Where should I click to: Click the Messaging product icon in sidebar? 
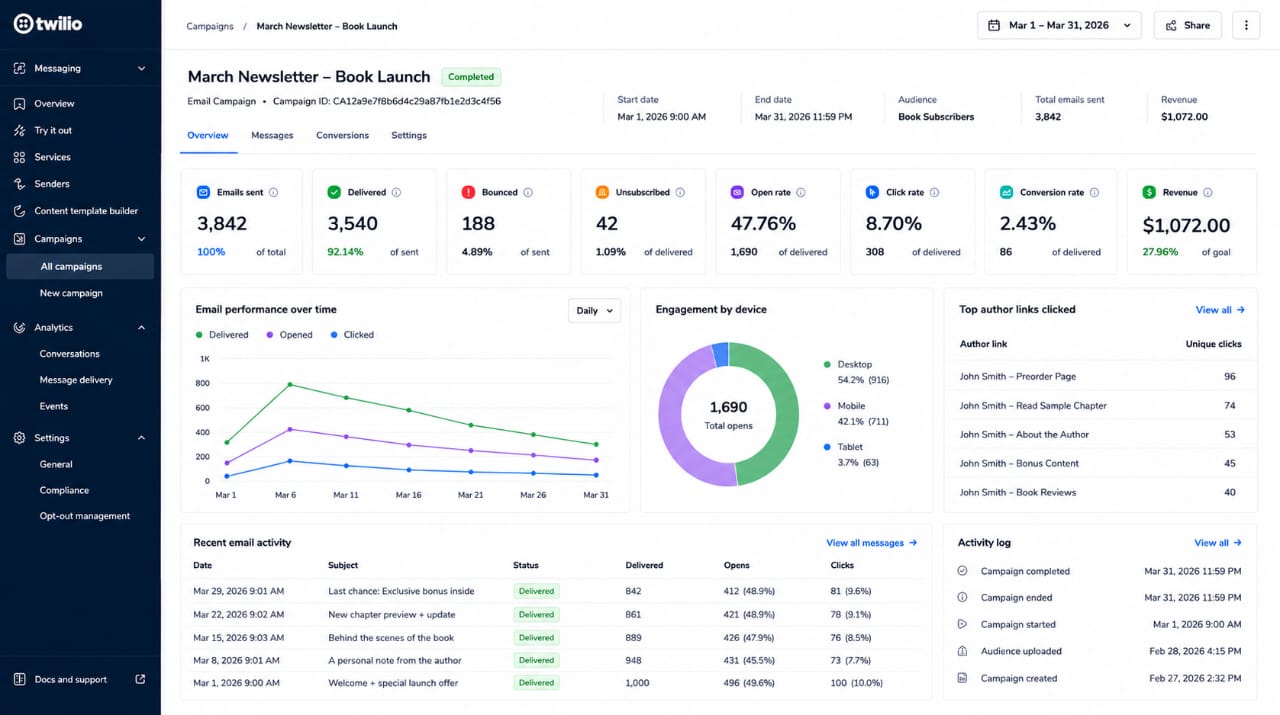(x=19, y=68)
